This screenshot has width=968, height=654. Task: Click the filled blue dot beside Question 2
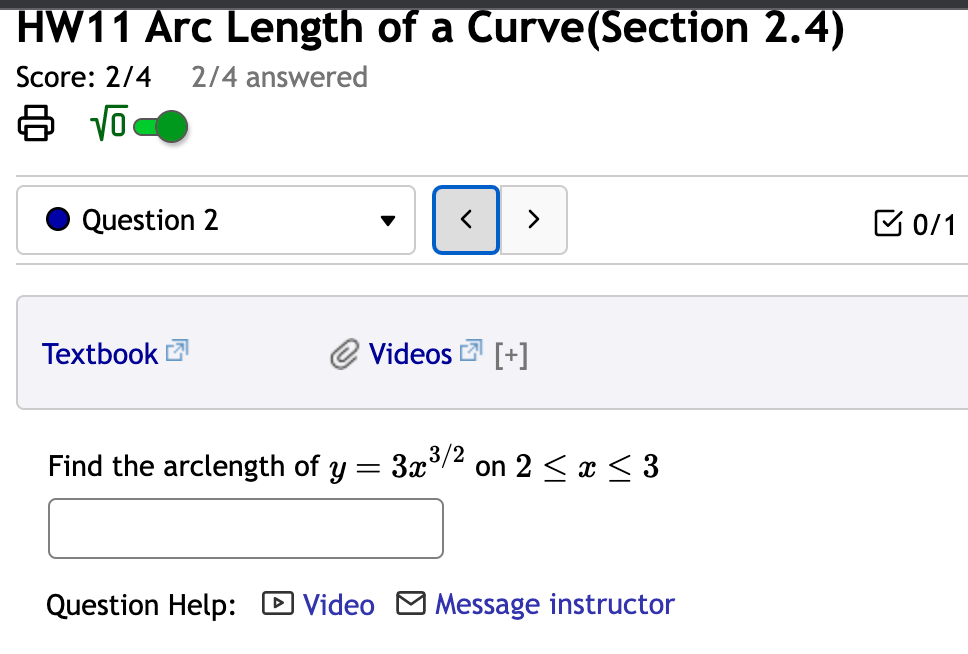coord(59,219)
